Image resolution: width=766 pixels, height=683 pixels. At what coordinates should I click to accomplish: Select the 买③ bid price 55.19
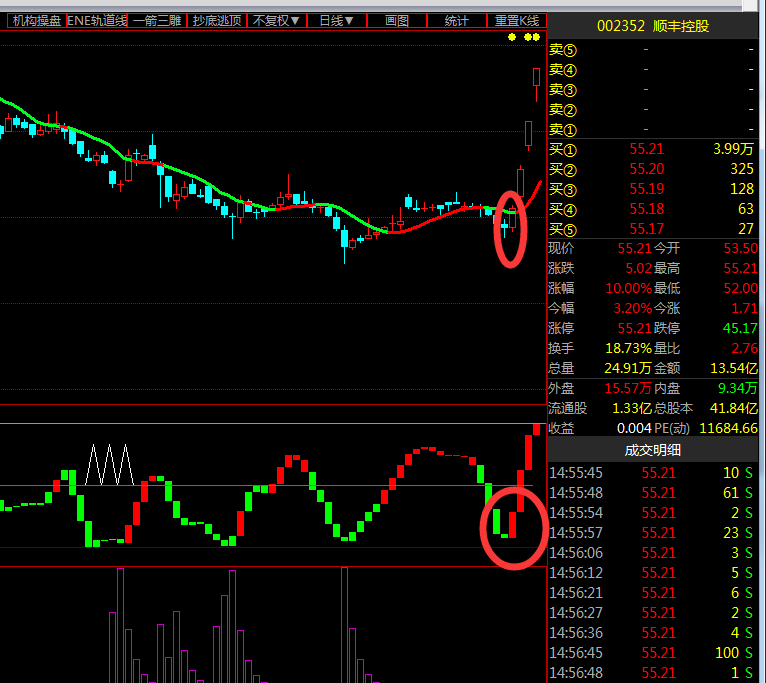tap(647, 189)
